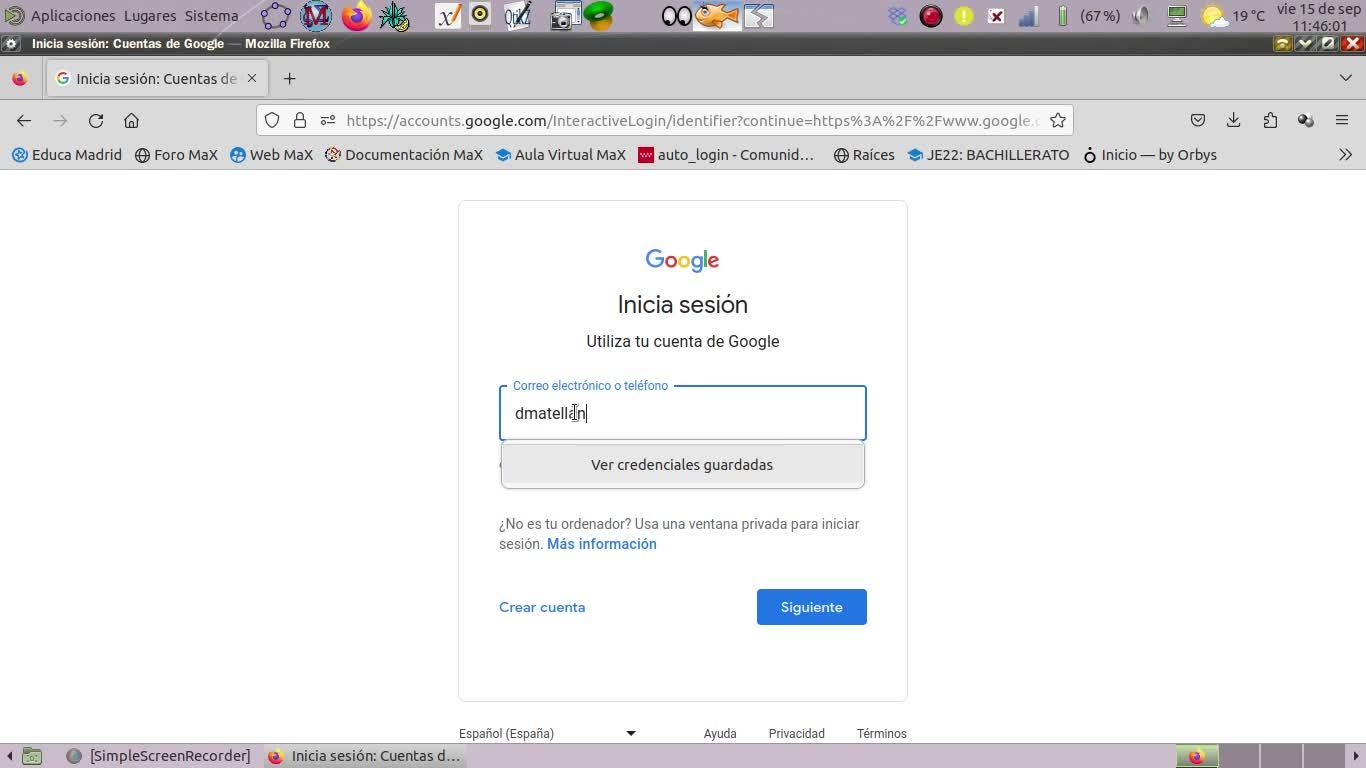The width and height of the screenshot is (1366, 768).
Task: Click the Siguiente button
Action: click(812, 607)
